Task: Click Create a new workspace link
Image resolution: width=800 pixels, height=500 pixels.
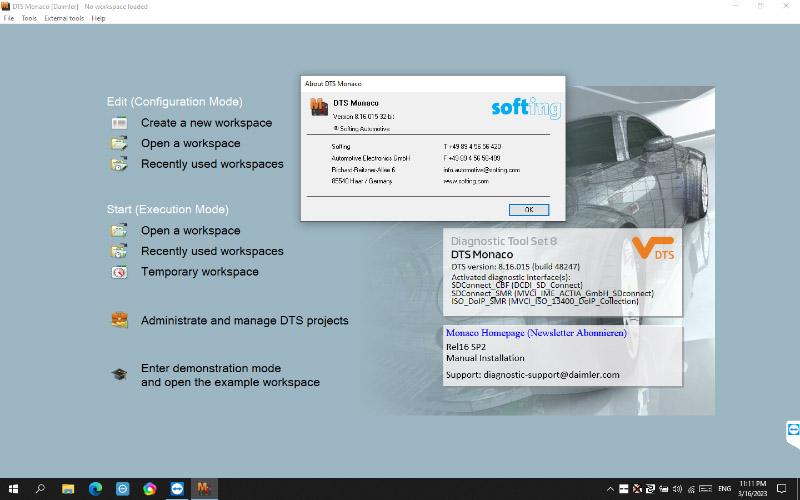Action: point(207,123)
